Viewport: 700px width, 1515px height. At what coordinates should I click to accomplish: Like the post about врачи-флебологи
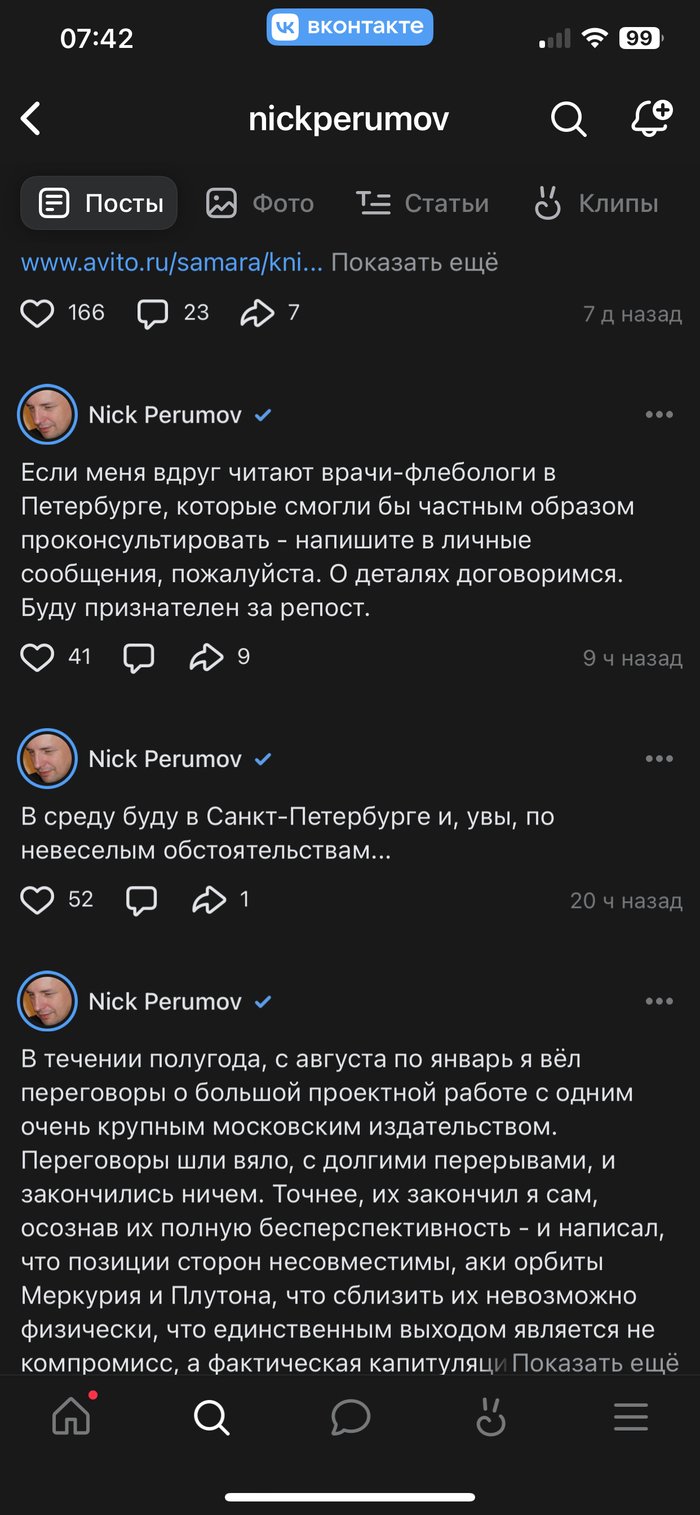click(x=37, y=657)
